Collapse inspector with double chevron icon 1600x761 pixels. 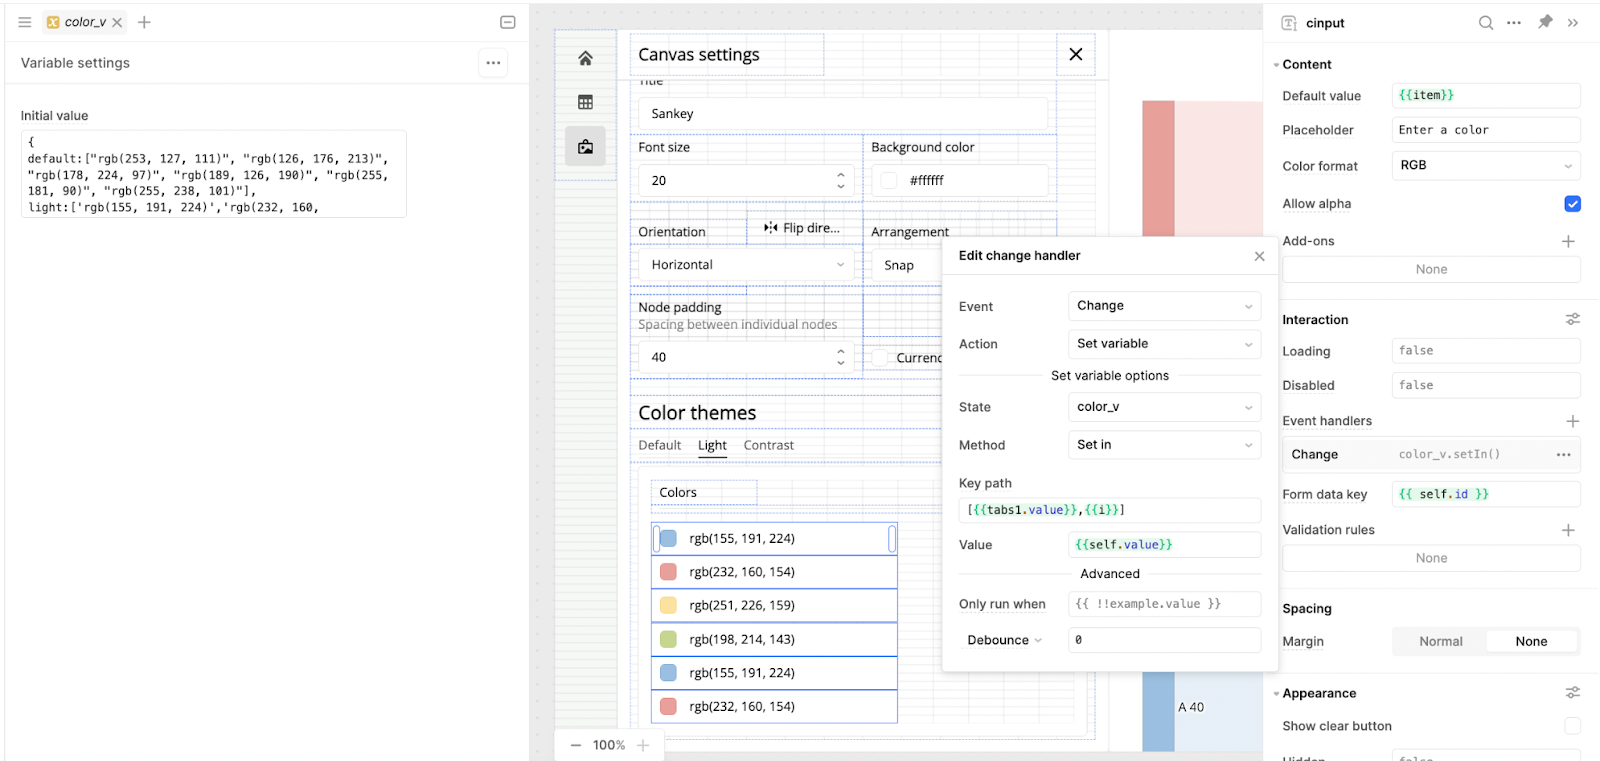[1573, 22]
